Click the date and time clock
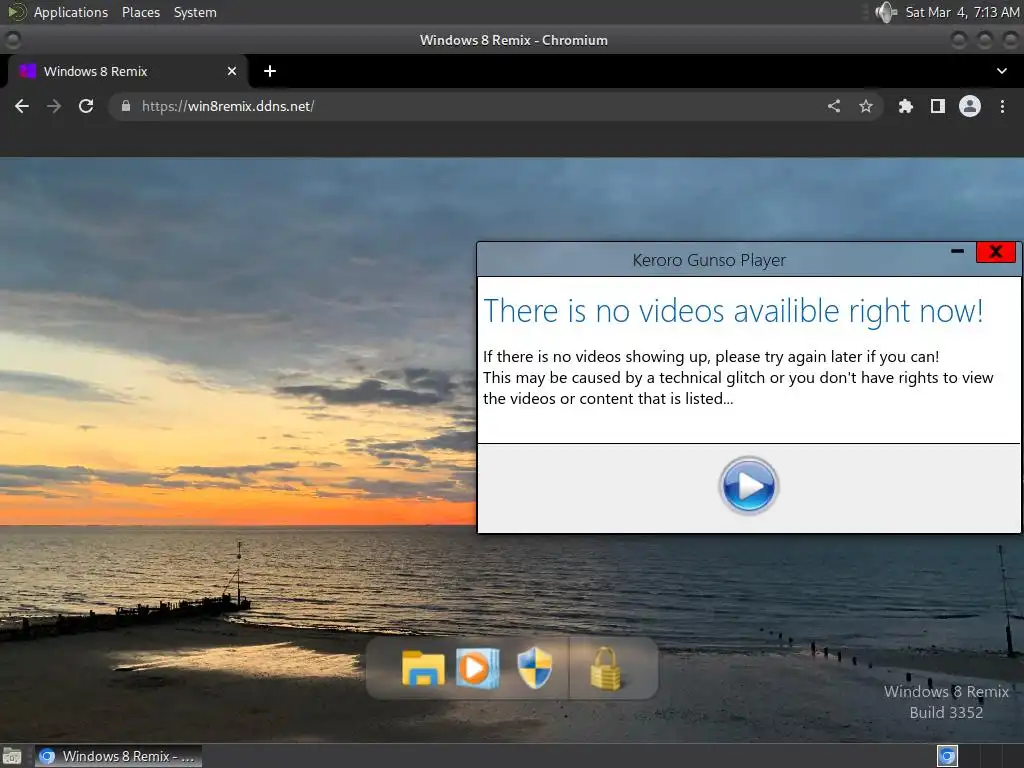The height and width of the screenshot is (768, 1024). [962, 12]
